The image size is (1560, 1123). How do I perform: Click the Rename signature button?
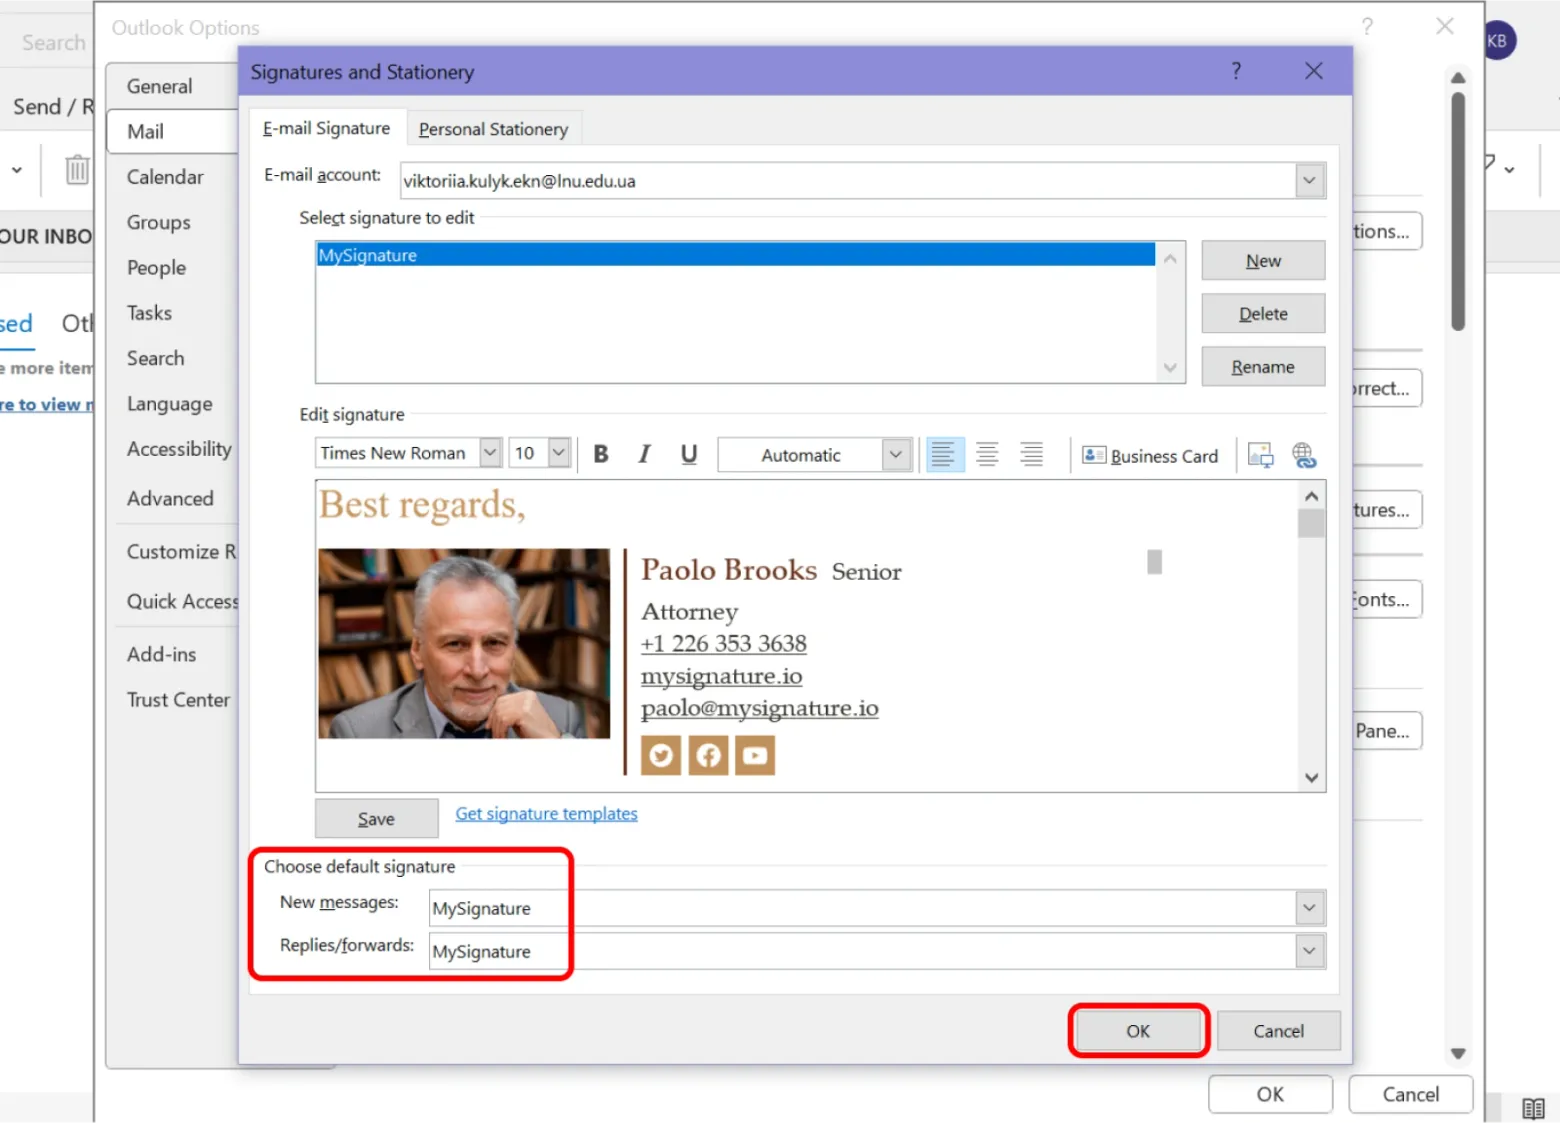1263,367
